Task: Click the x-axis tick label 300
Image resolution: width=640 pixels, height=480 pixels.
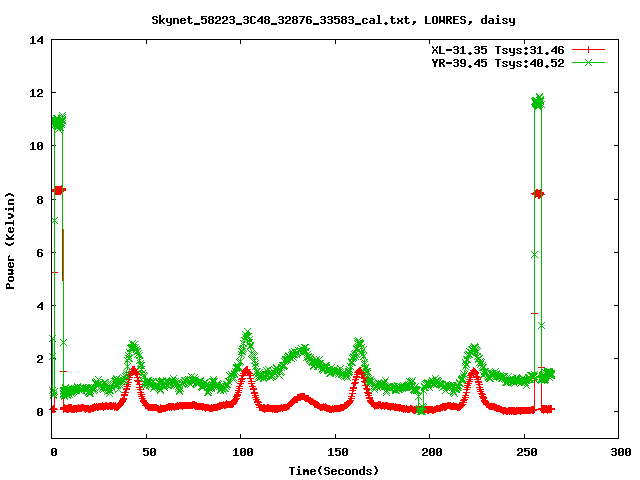Action: [621, 452]
